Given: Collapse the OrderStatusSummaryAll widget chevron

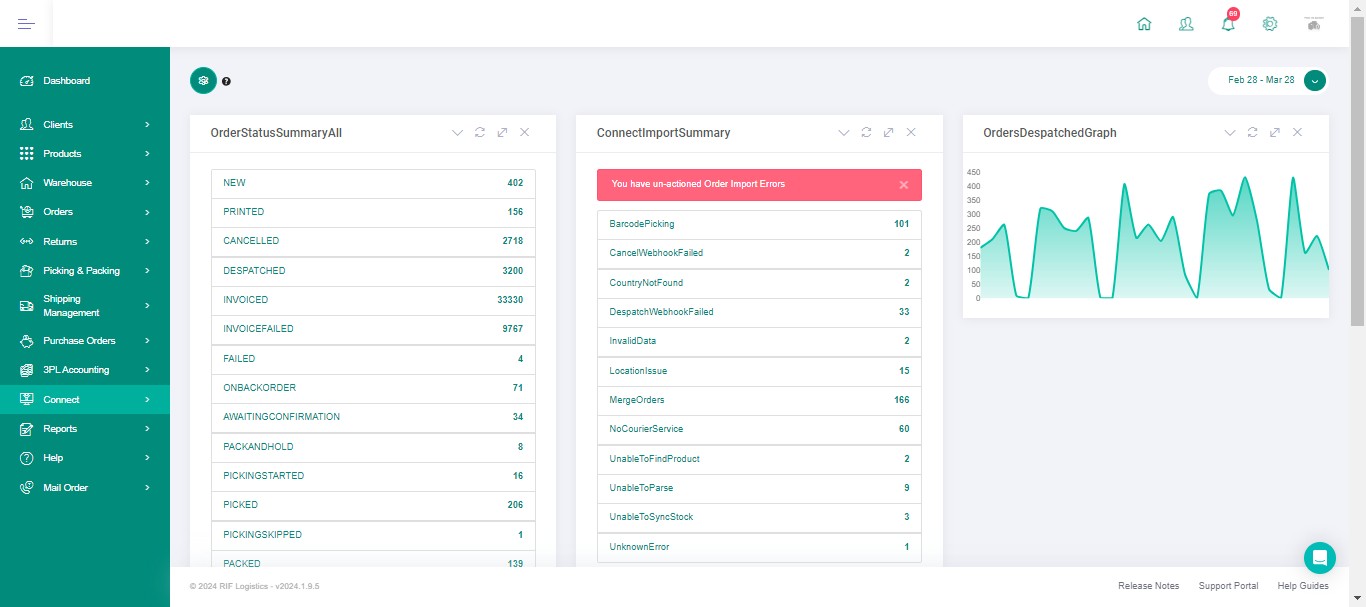Looking at the screenshot, I should [457, 132].
